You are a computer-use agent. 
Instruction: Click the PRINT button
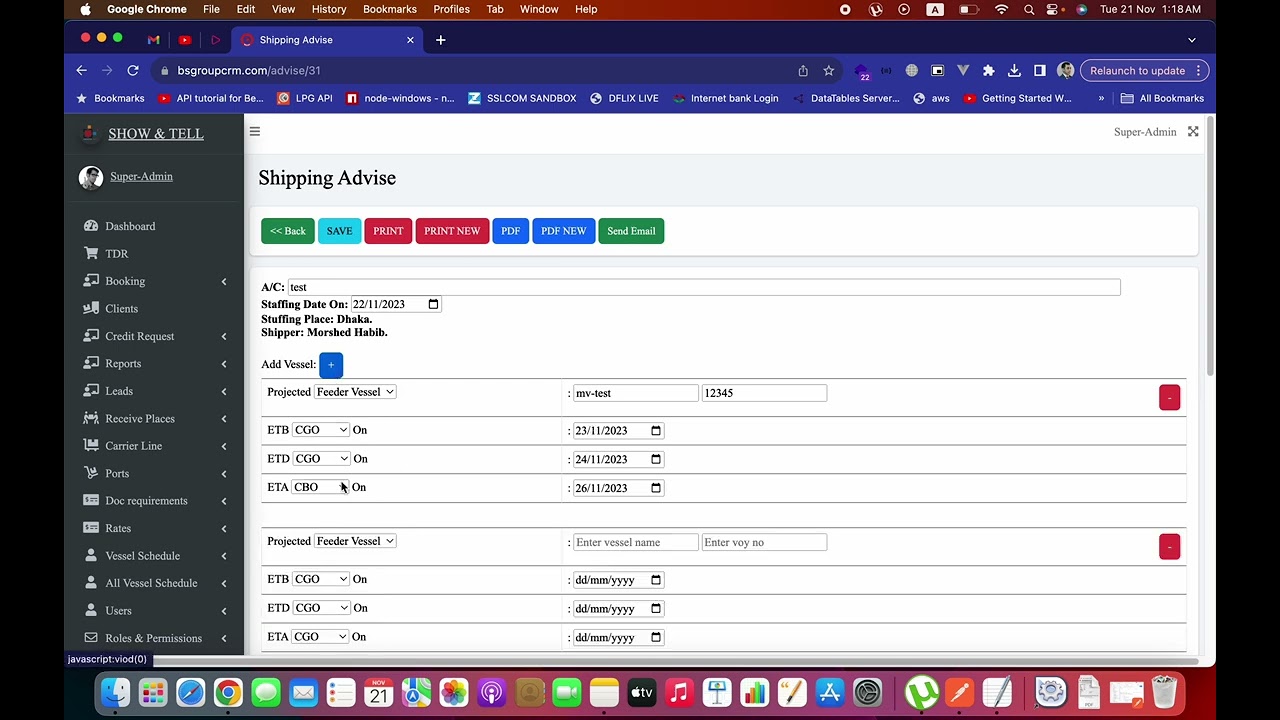pyautogui.click(x=388, y=231)
